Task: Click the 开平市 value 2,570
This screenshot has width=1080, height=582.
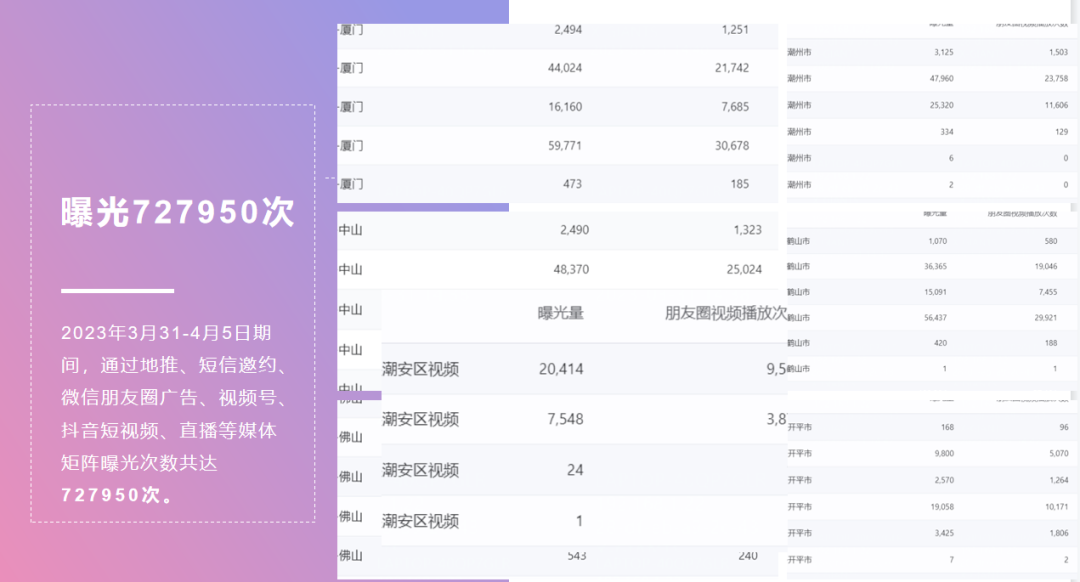Action: (944, 480)
